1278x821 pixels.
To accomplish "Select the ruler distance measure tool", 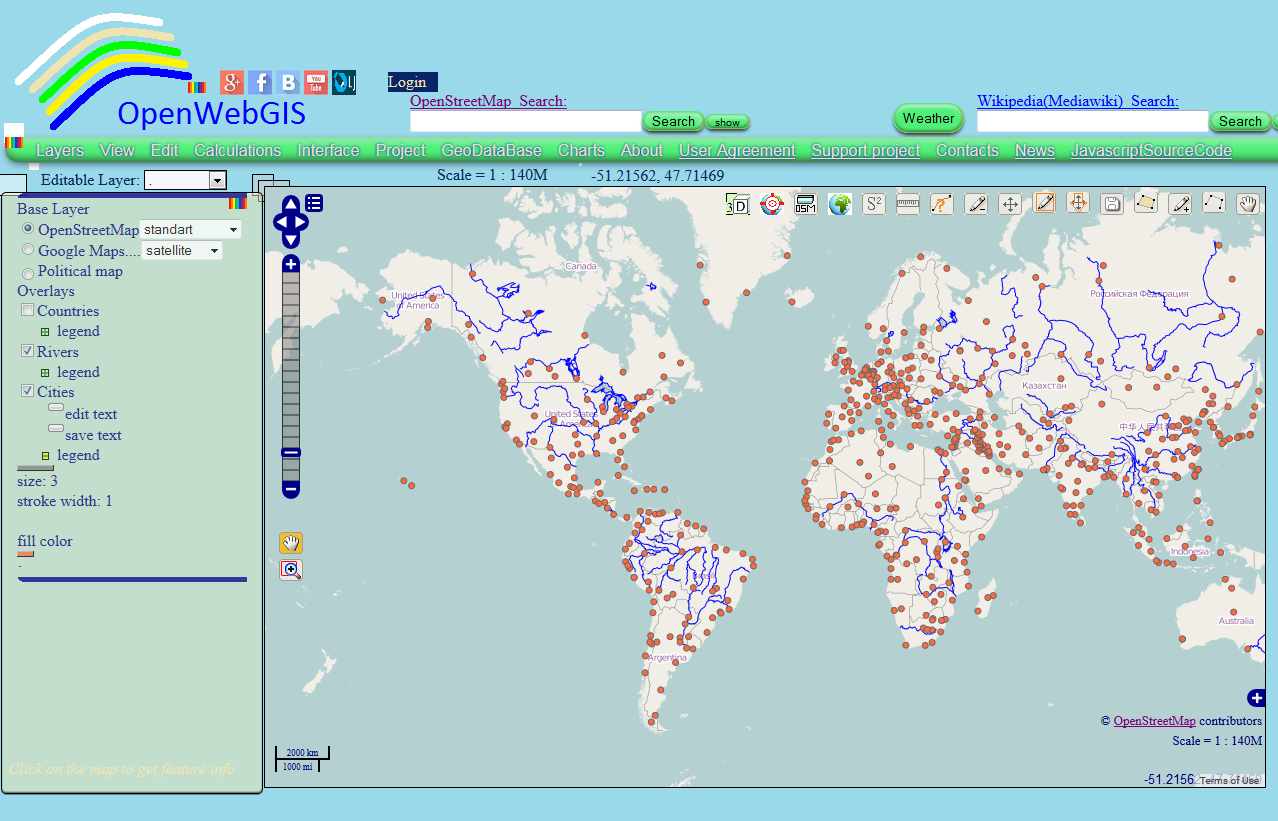I will point(908,204).
